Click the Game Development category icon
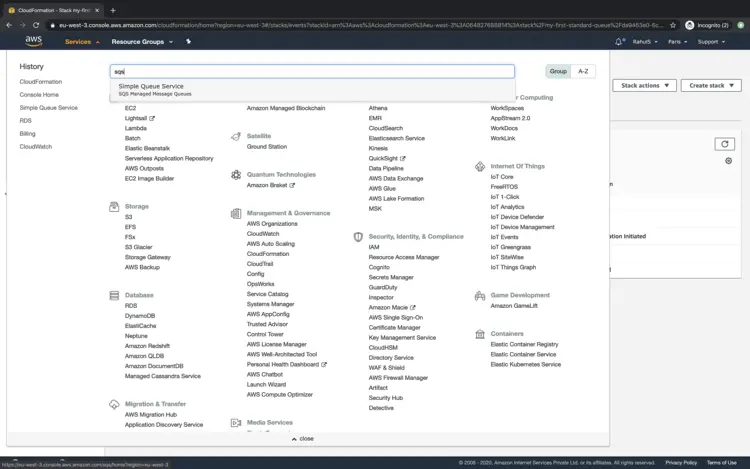Viewport: 750px width, 469px height. (x=480, y=295)
